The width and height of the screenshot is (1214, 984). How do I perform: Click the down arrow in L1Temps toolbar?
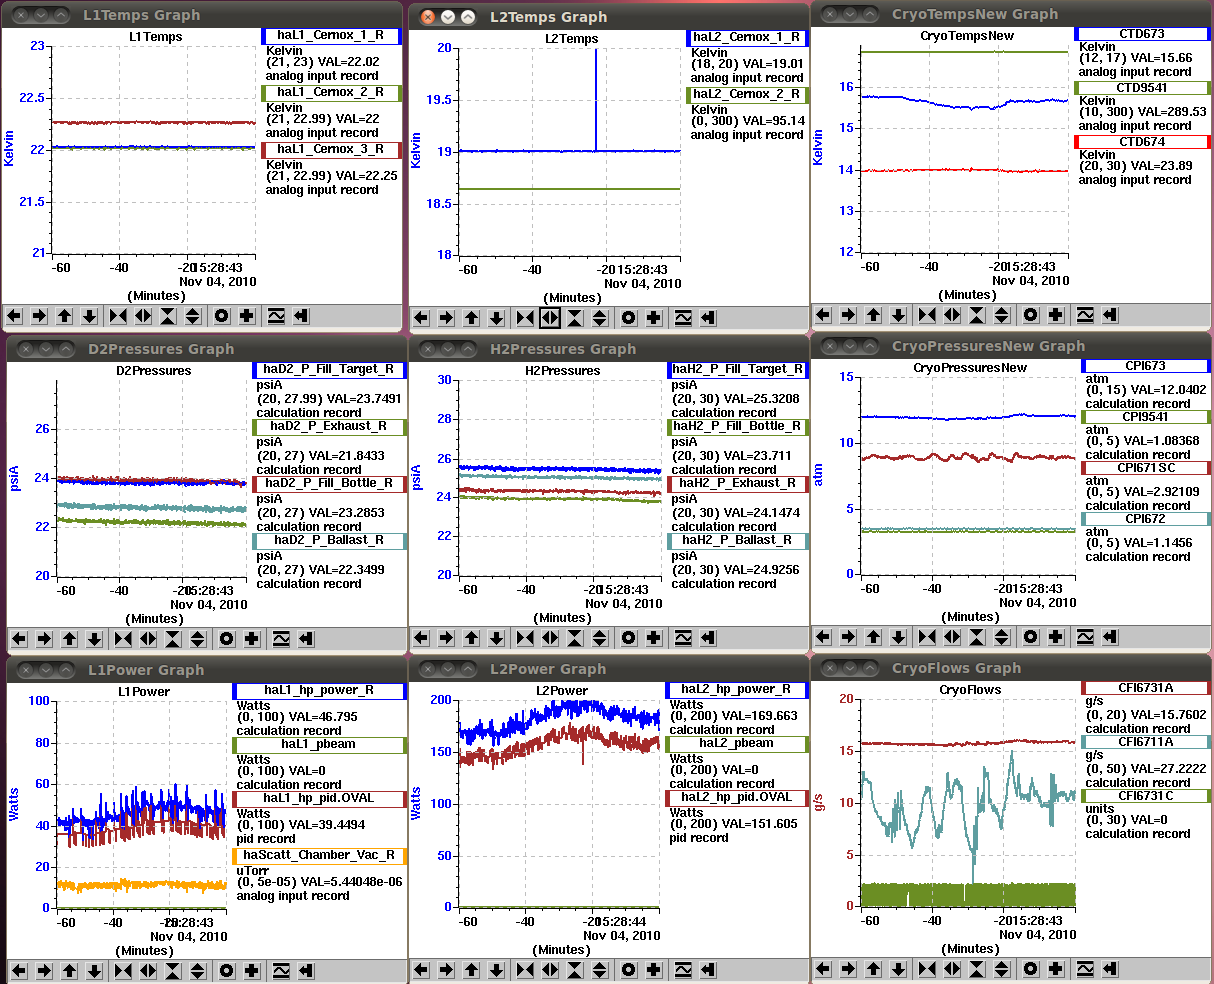click(x=90, y=316)
